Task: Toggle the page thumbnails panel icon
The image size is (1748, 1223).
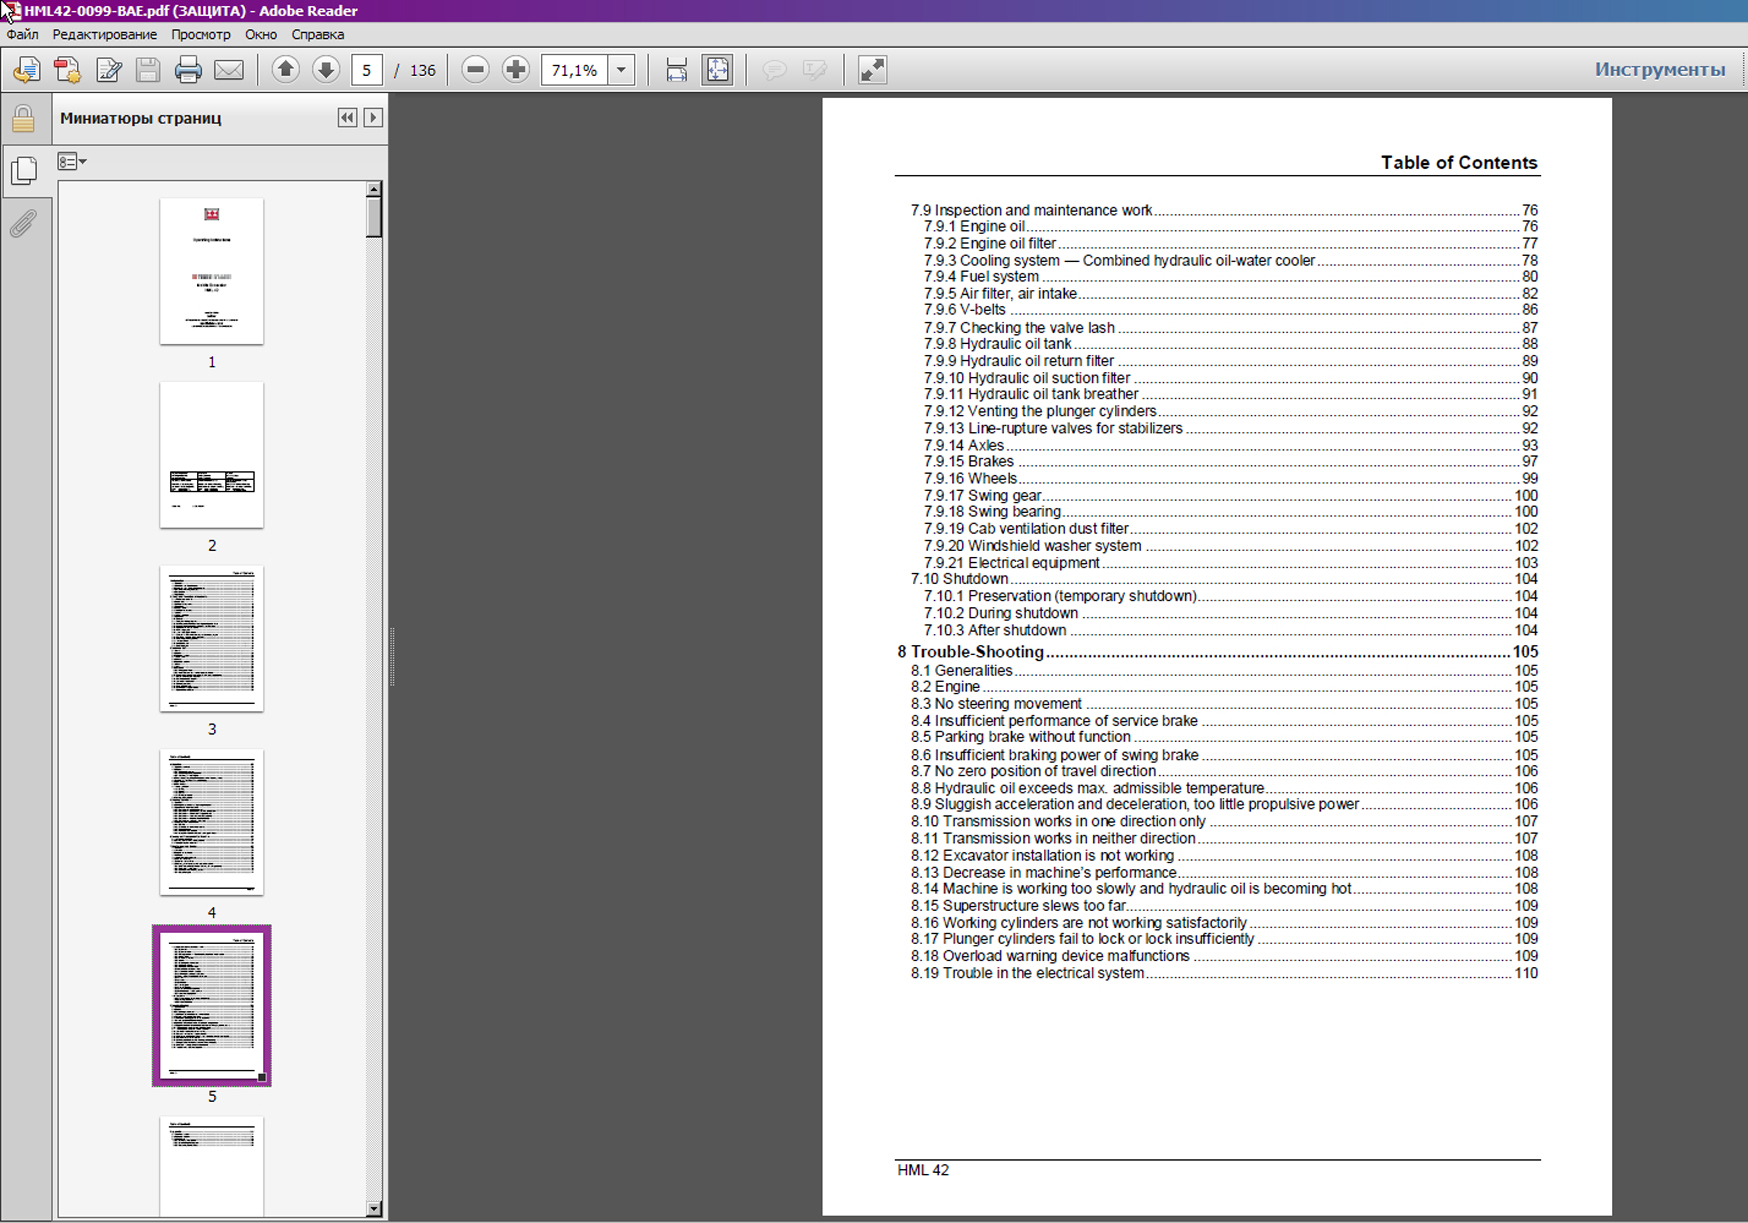Action: (x=24, y=170)
